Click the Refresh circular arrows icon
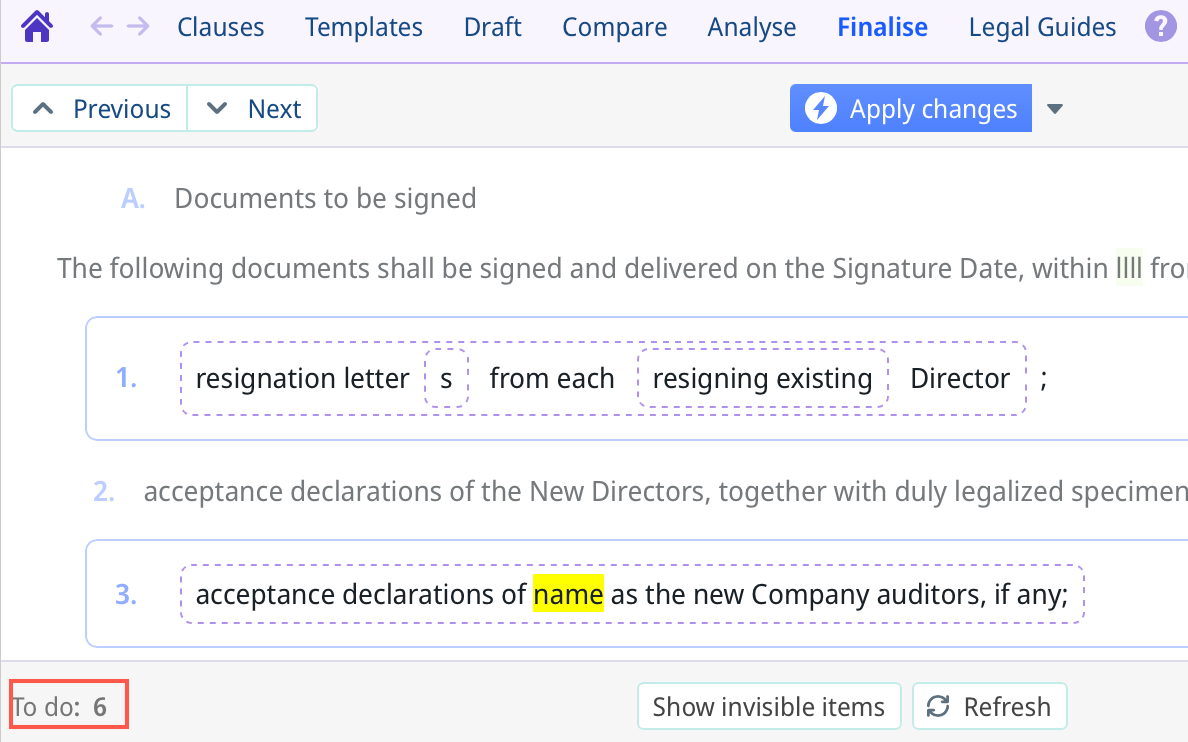Image resolution: width=1188 pixels, height=742 pixels. [938, 707]
